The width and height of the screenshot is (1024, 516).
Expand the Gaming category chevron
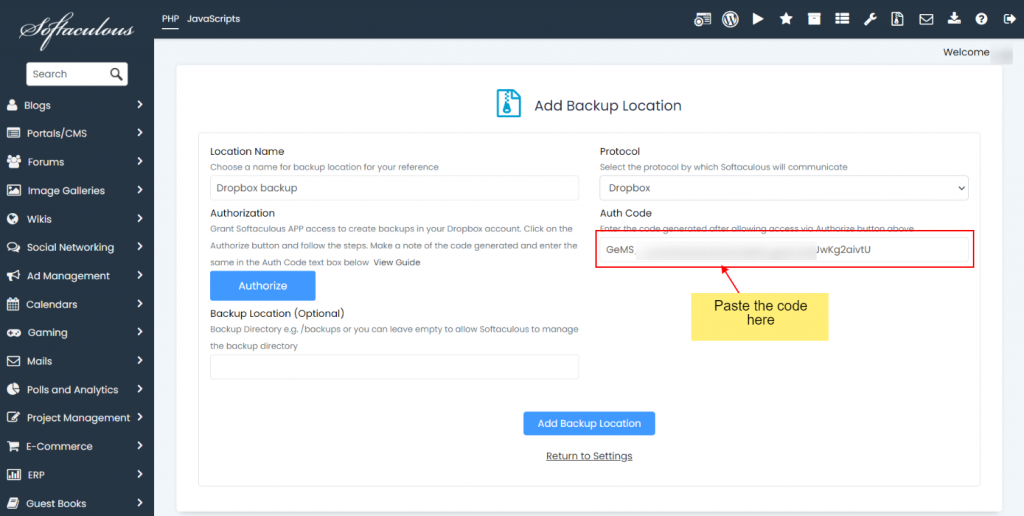140,332
